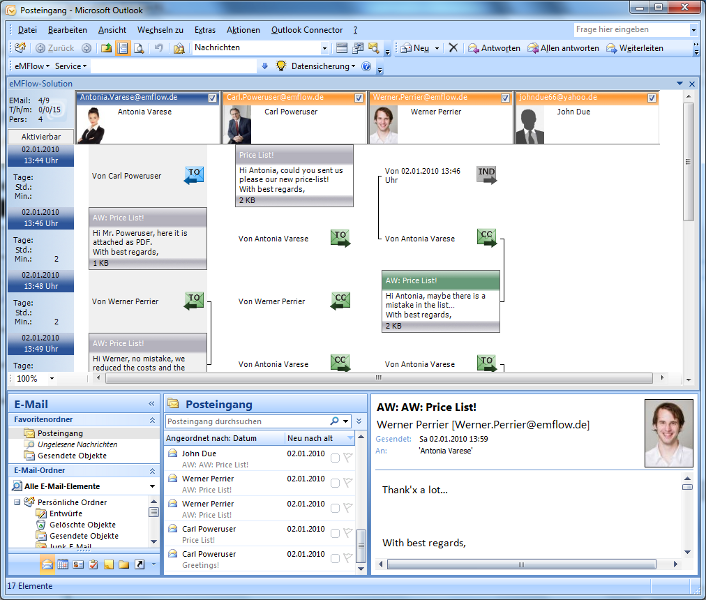The height and width of the screenshot is (600, 706).
Task: Open the 100% zoom dropdown
Action: point(52,379)
